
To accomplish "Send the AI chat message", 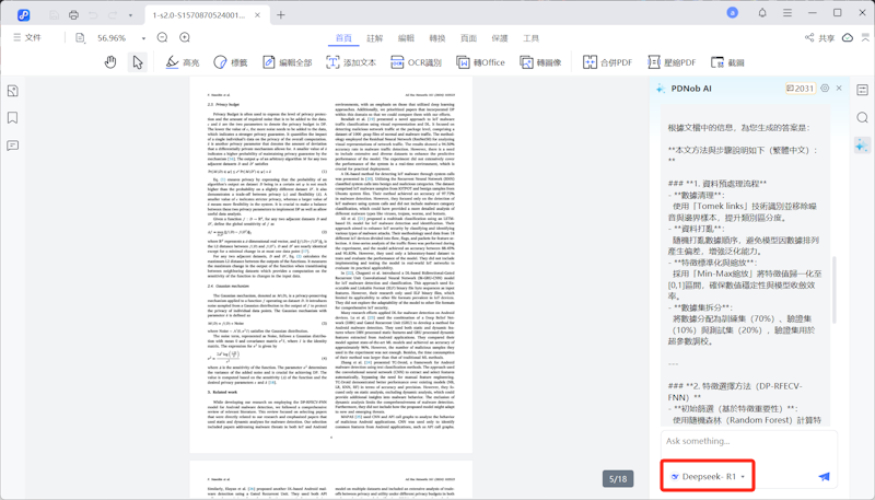I will point(824,477).
